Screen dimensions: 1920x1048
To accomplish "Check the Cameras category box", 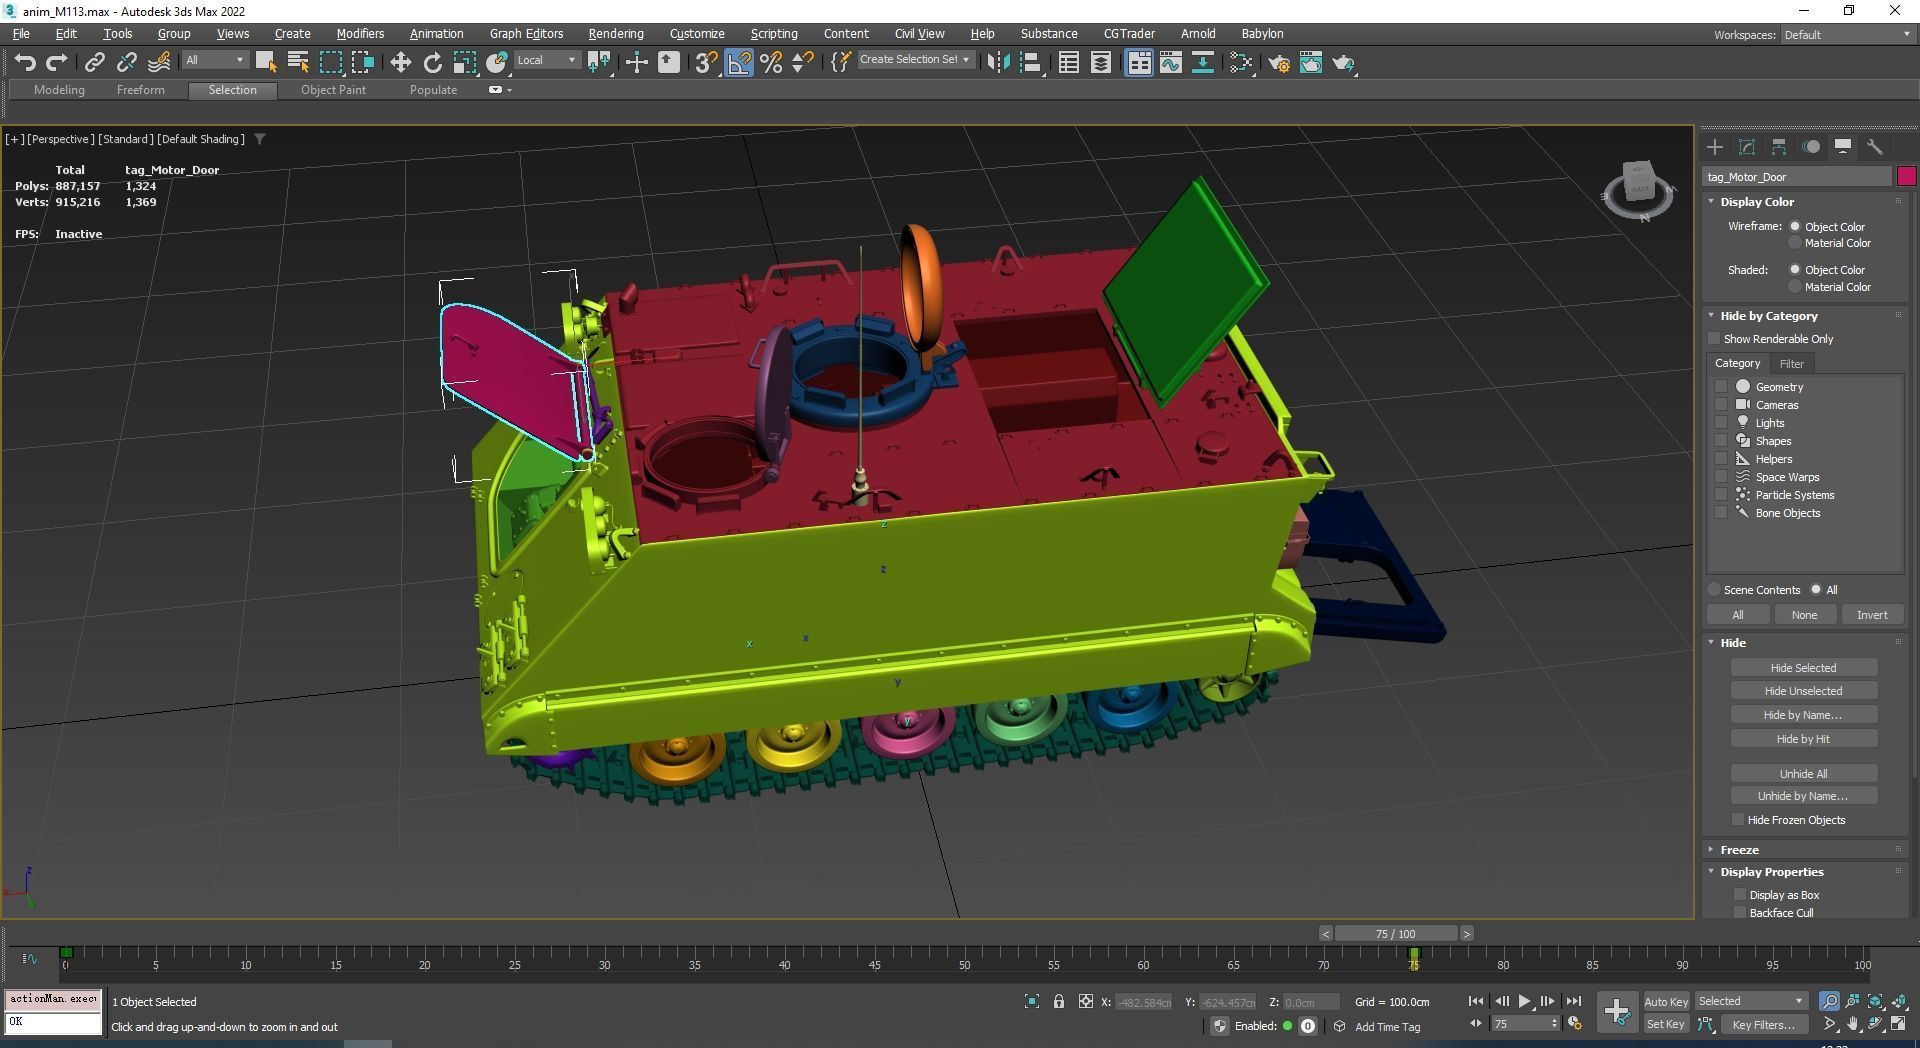I will pos(1721,405).
